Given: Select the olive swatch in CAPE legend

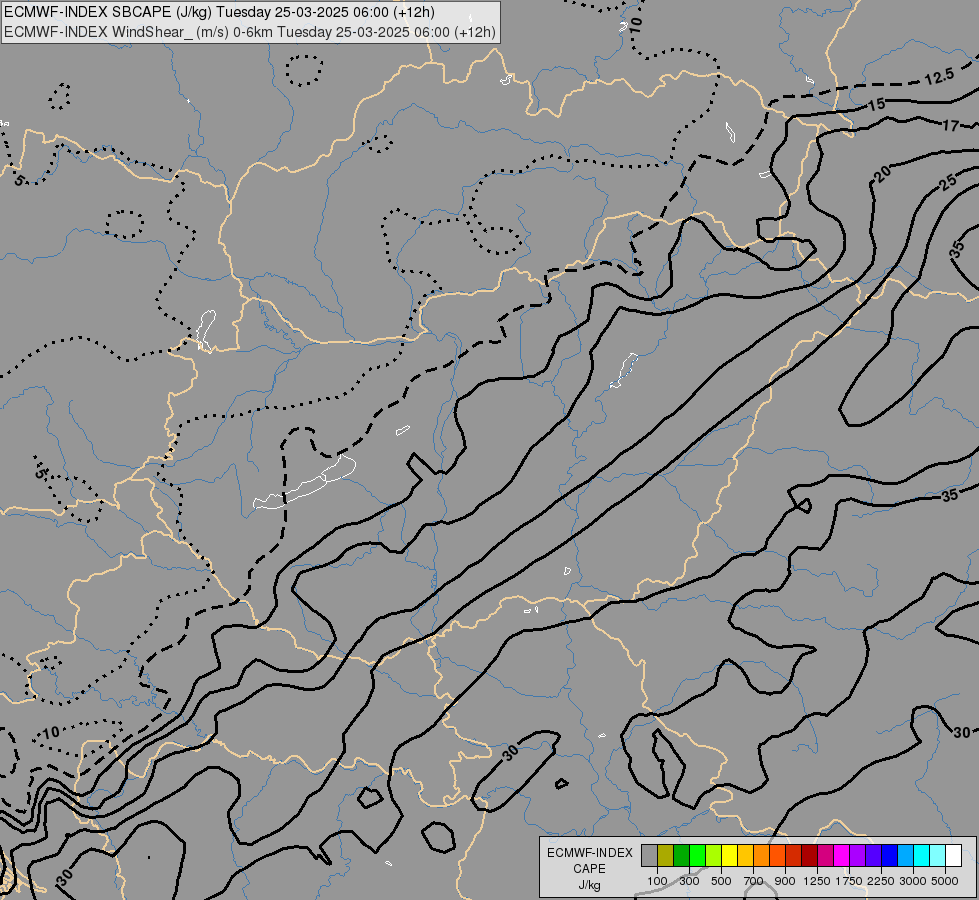Looking at the screenshot, I should pyautogui.click(x=666, y=855).
